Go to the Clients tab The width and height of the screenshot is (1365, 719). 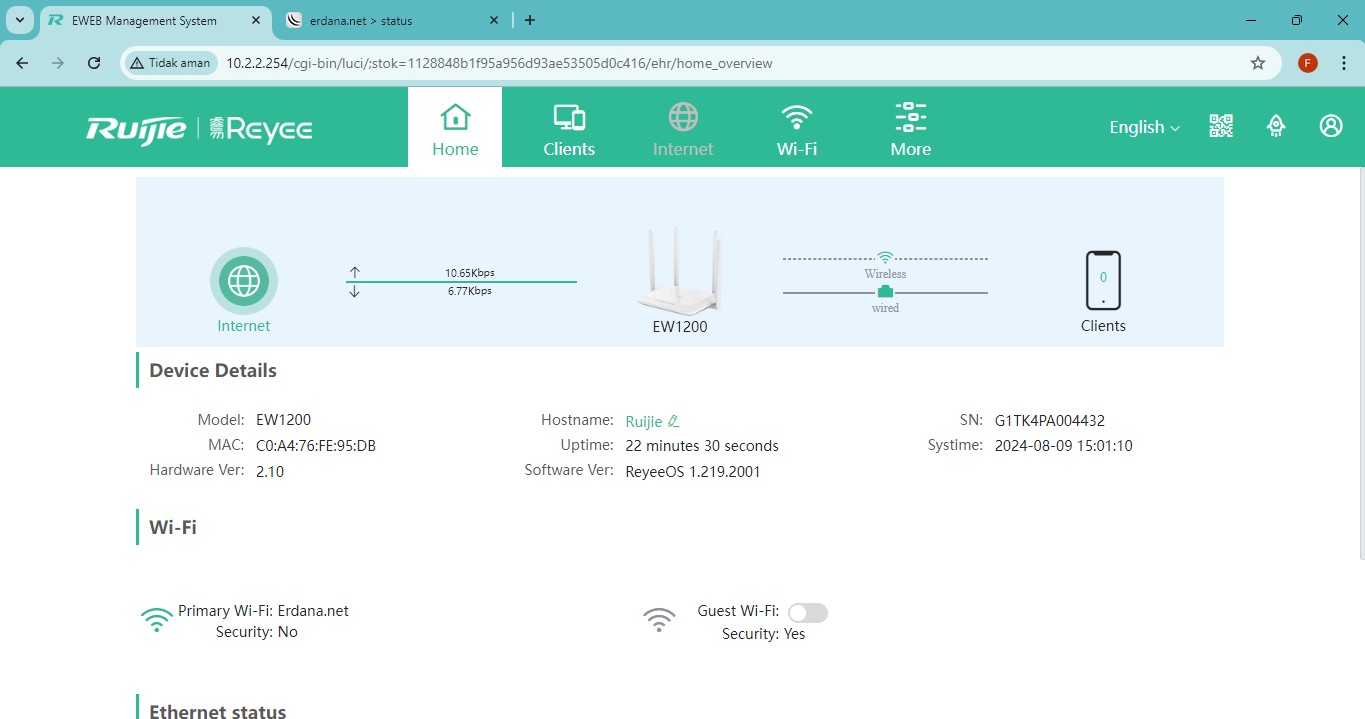coord(569,127)
